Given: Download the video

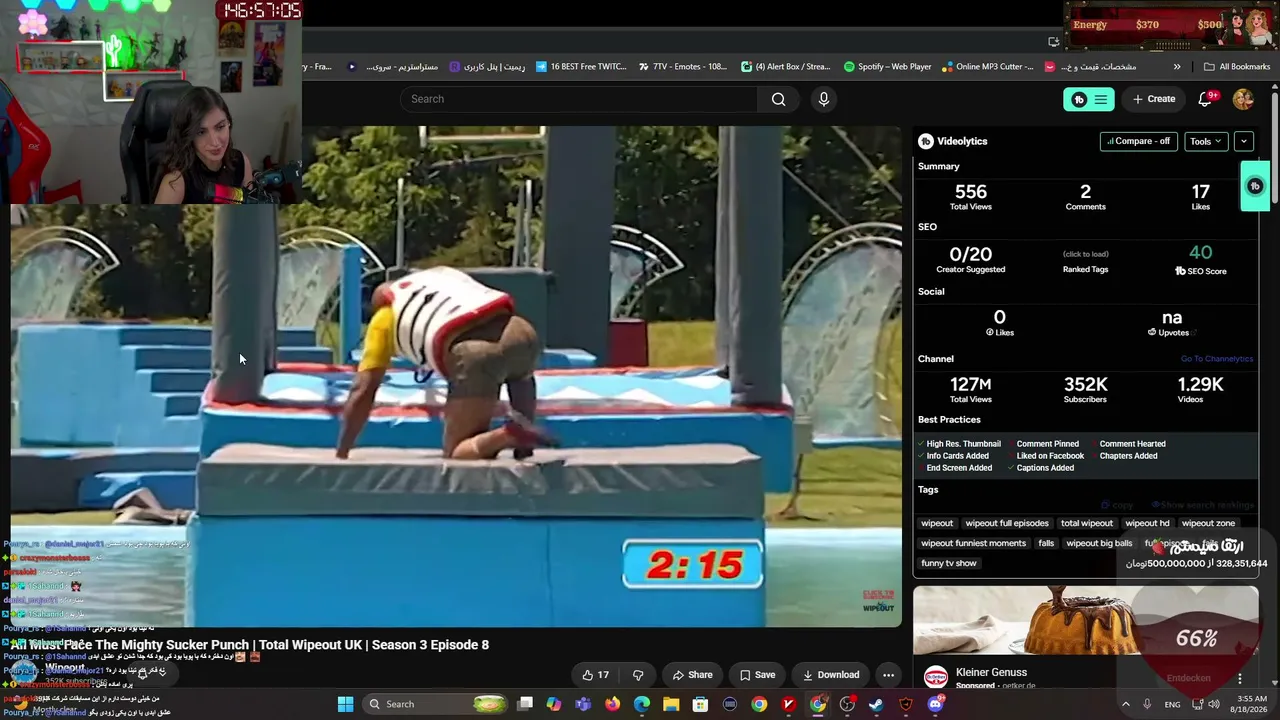Looking at the screenshot, I should [x=830, y=675].
